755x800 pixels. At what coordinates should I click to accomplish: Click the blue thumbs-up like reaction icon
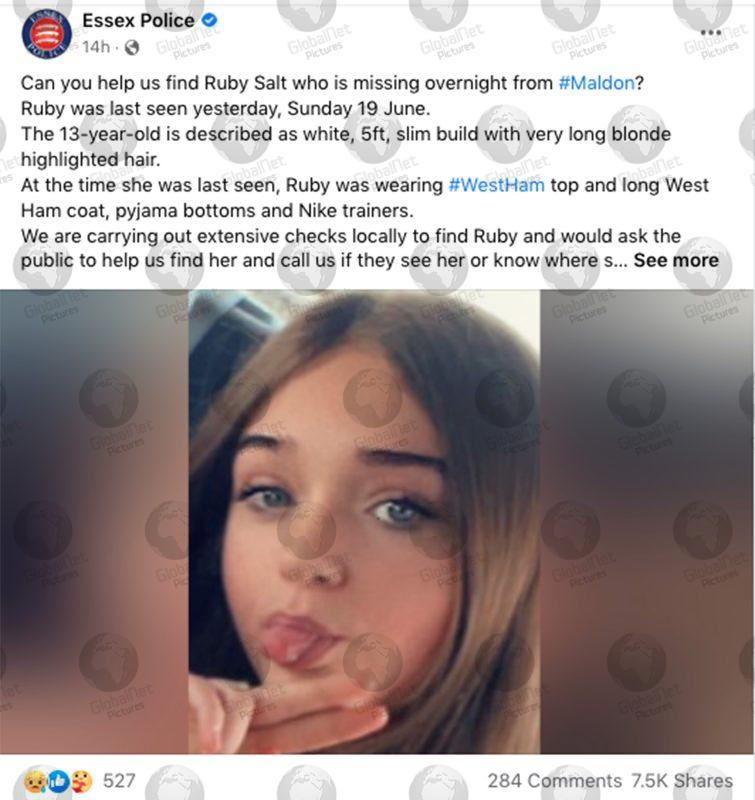59,781
